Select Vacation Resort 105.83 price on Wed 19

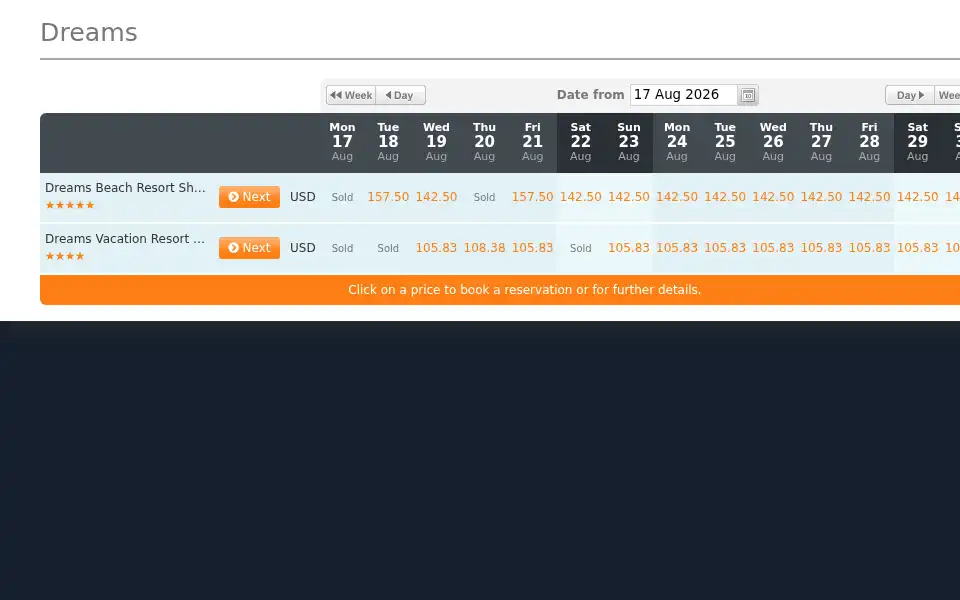pyautogui.click(x=436, y=247)
